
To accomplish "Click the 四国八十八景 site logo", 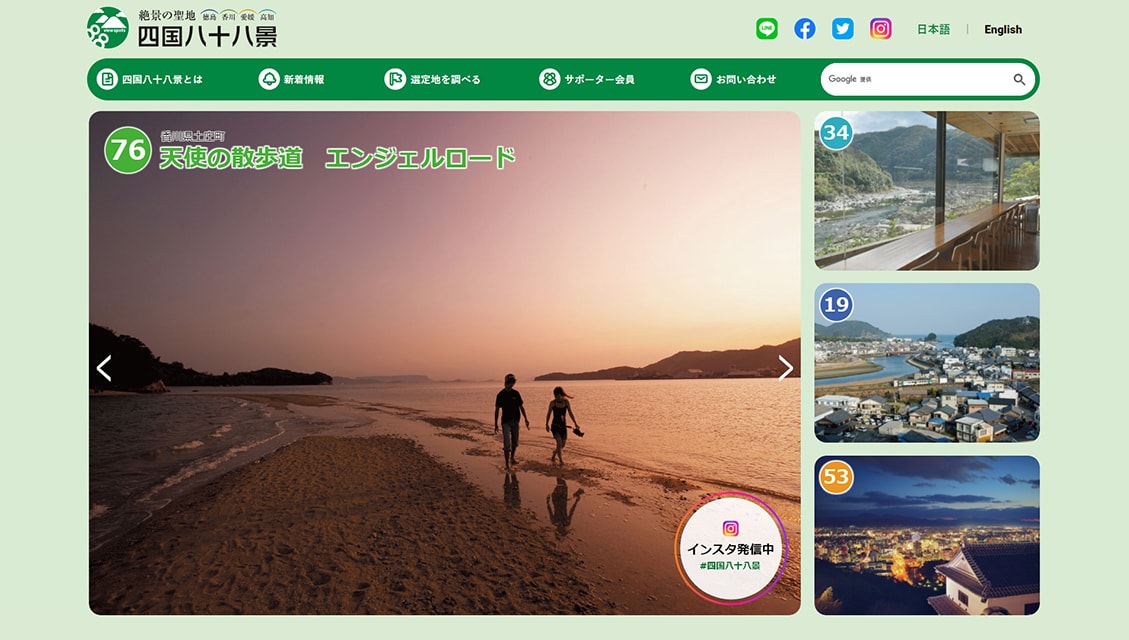I will pyautogui.click(x=182, y=28).
